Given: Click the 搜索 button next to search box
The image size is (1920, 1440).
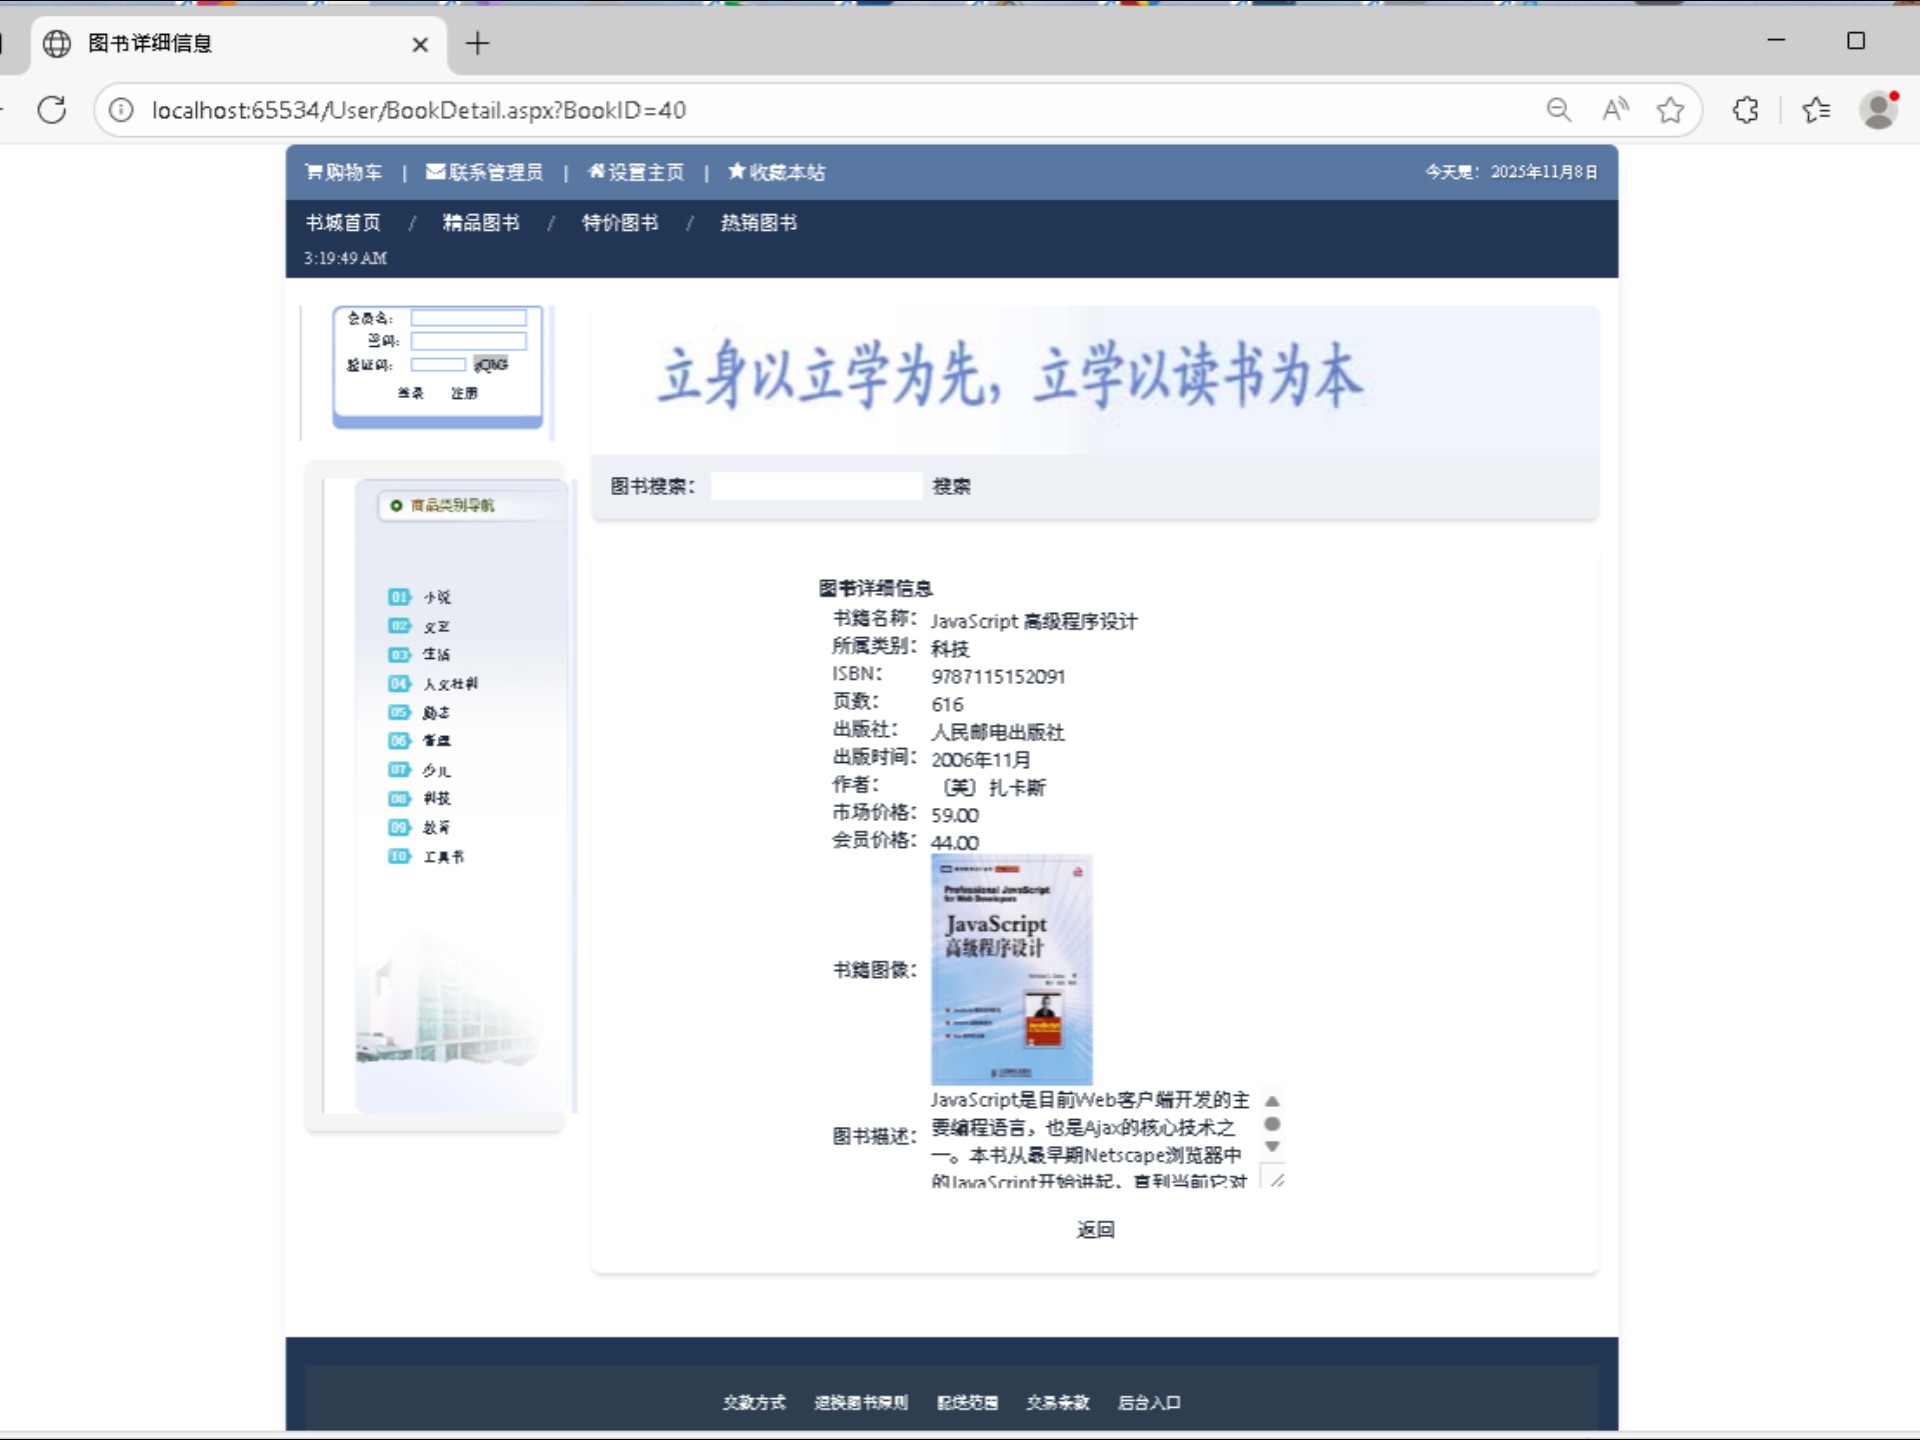Looking at the screenshot, I should pos(951,487).
